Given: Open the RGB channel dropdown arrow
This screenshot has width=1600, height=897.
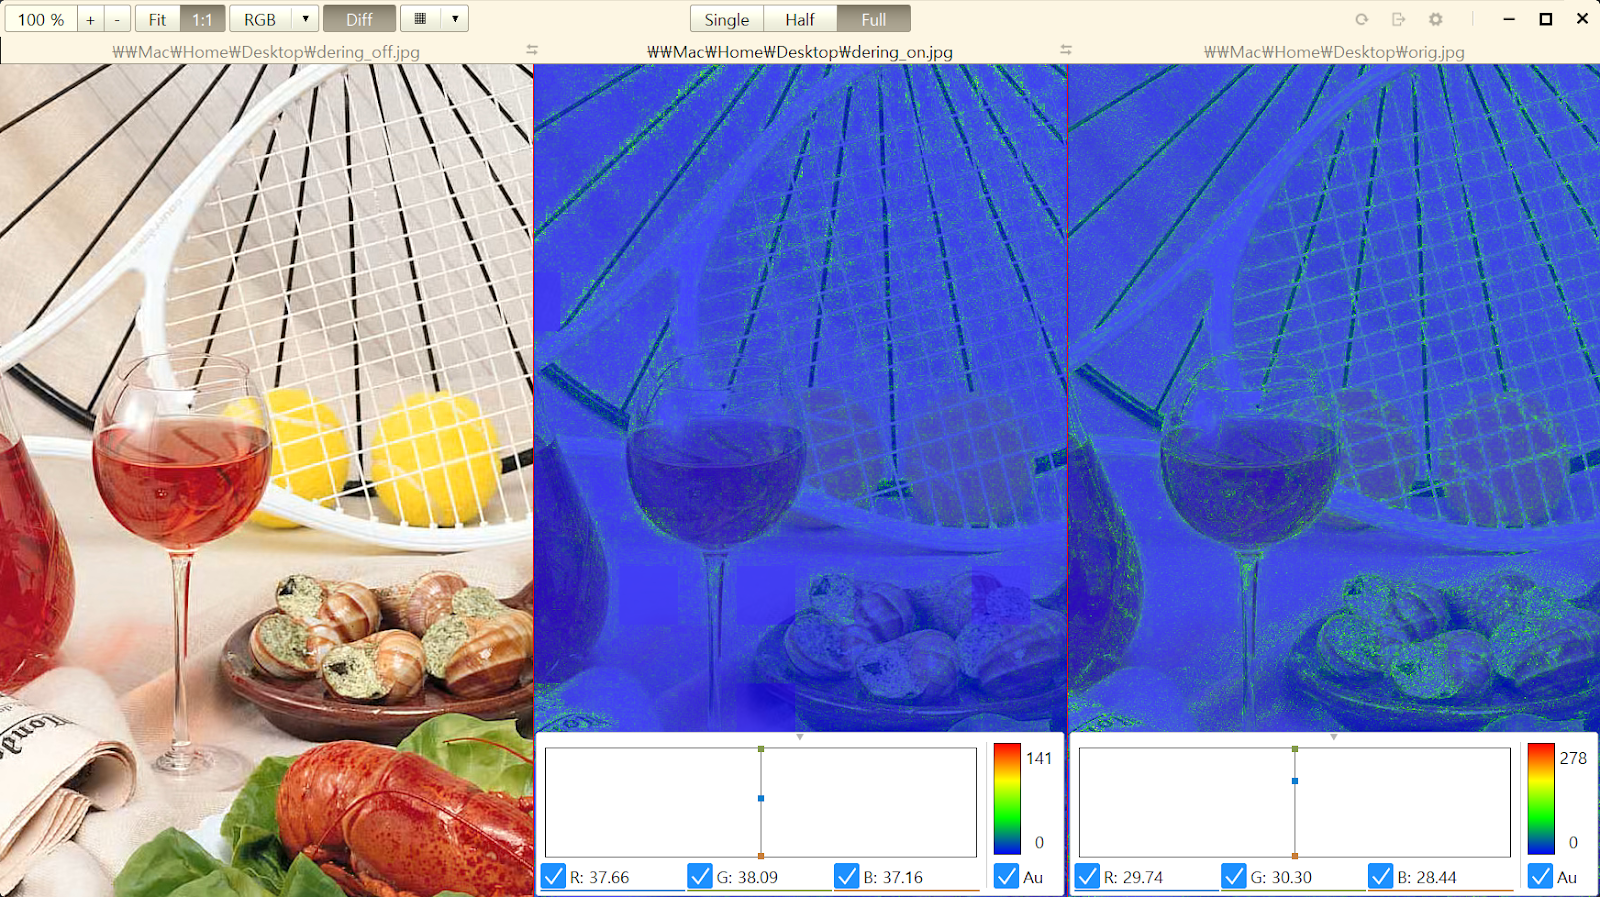Looking at the screenshot, I should coord(306,19).
